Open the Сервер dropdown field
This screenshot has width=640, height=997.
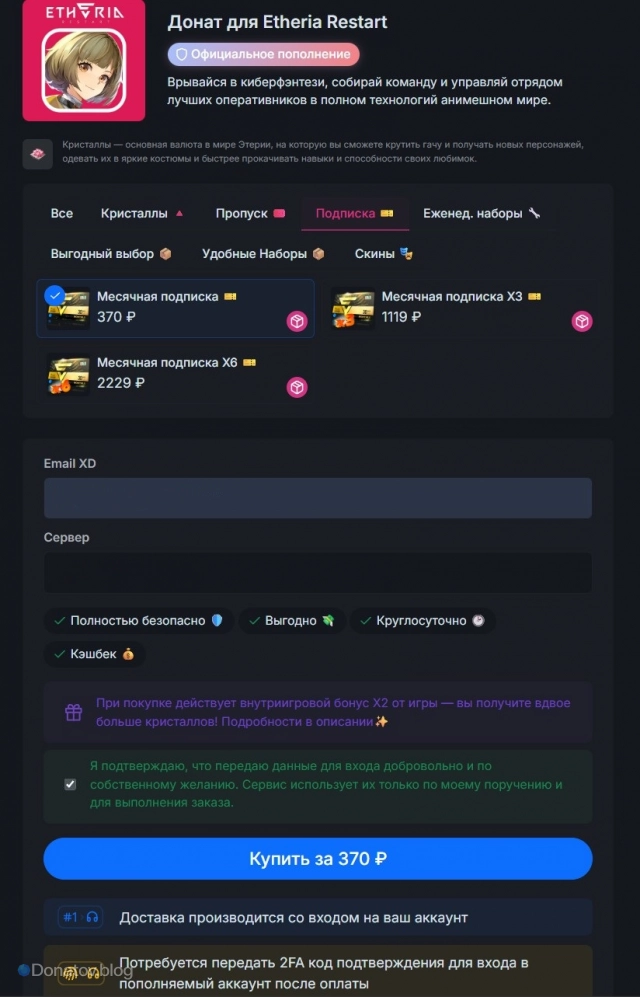click(x=318, y=572)
